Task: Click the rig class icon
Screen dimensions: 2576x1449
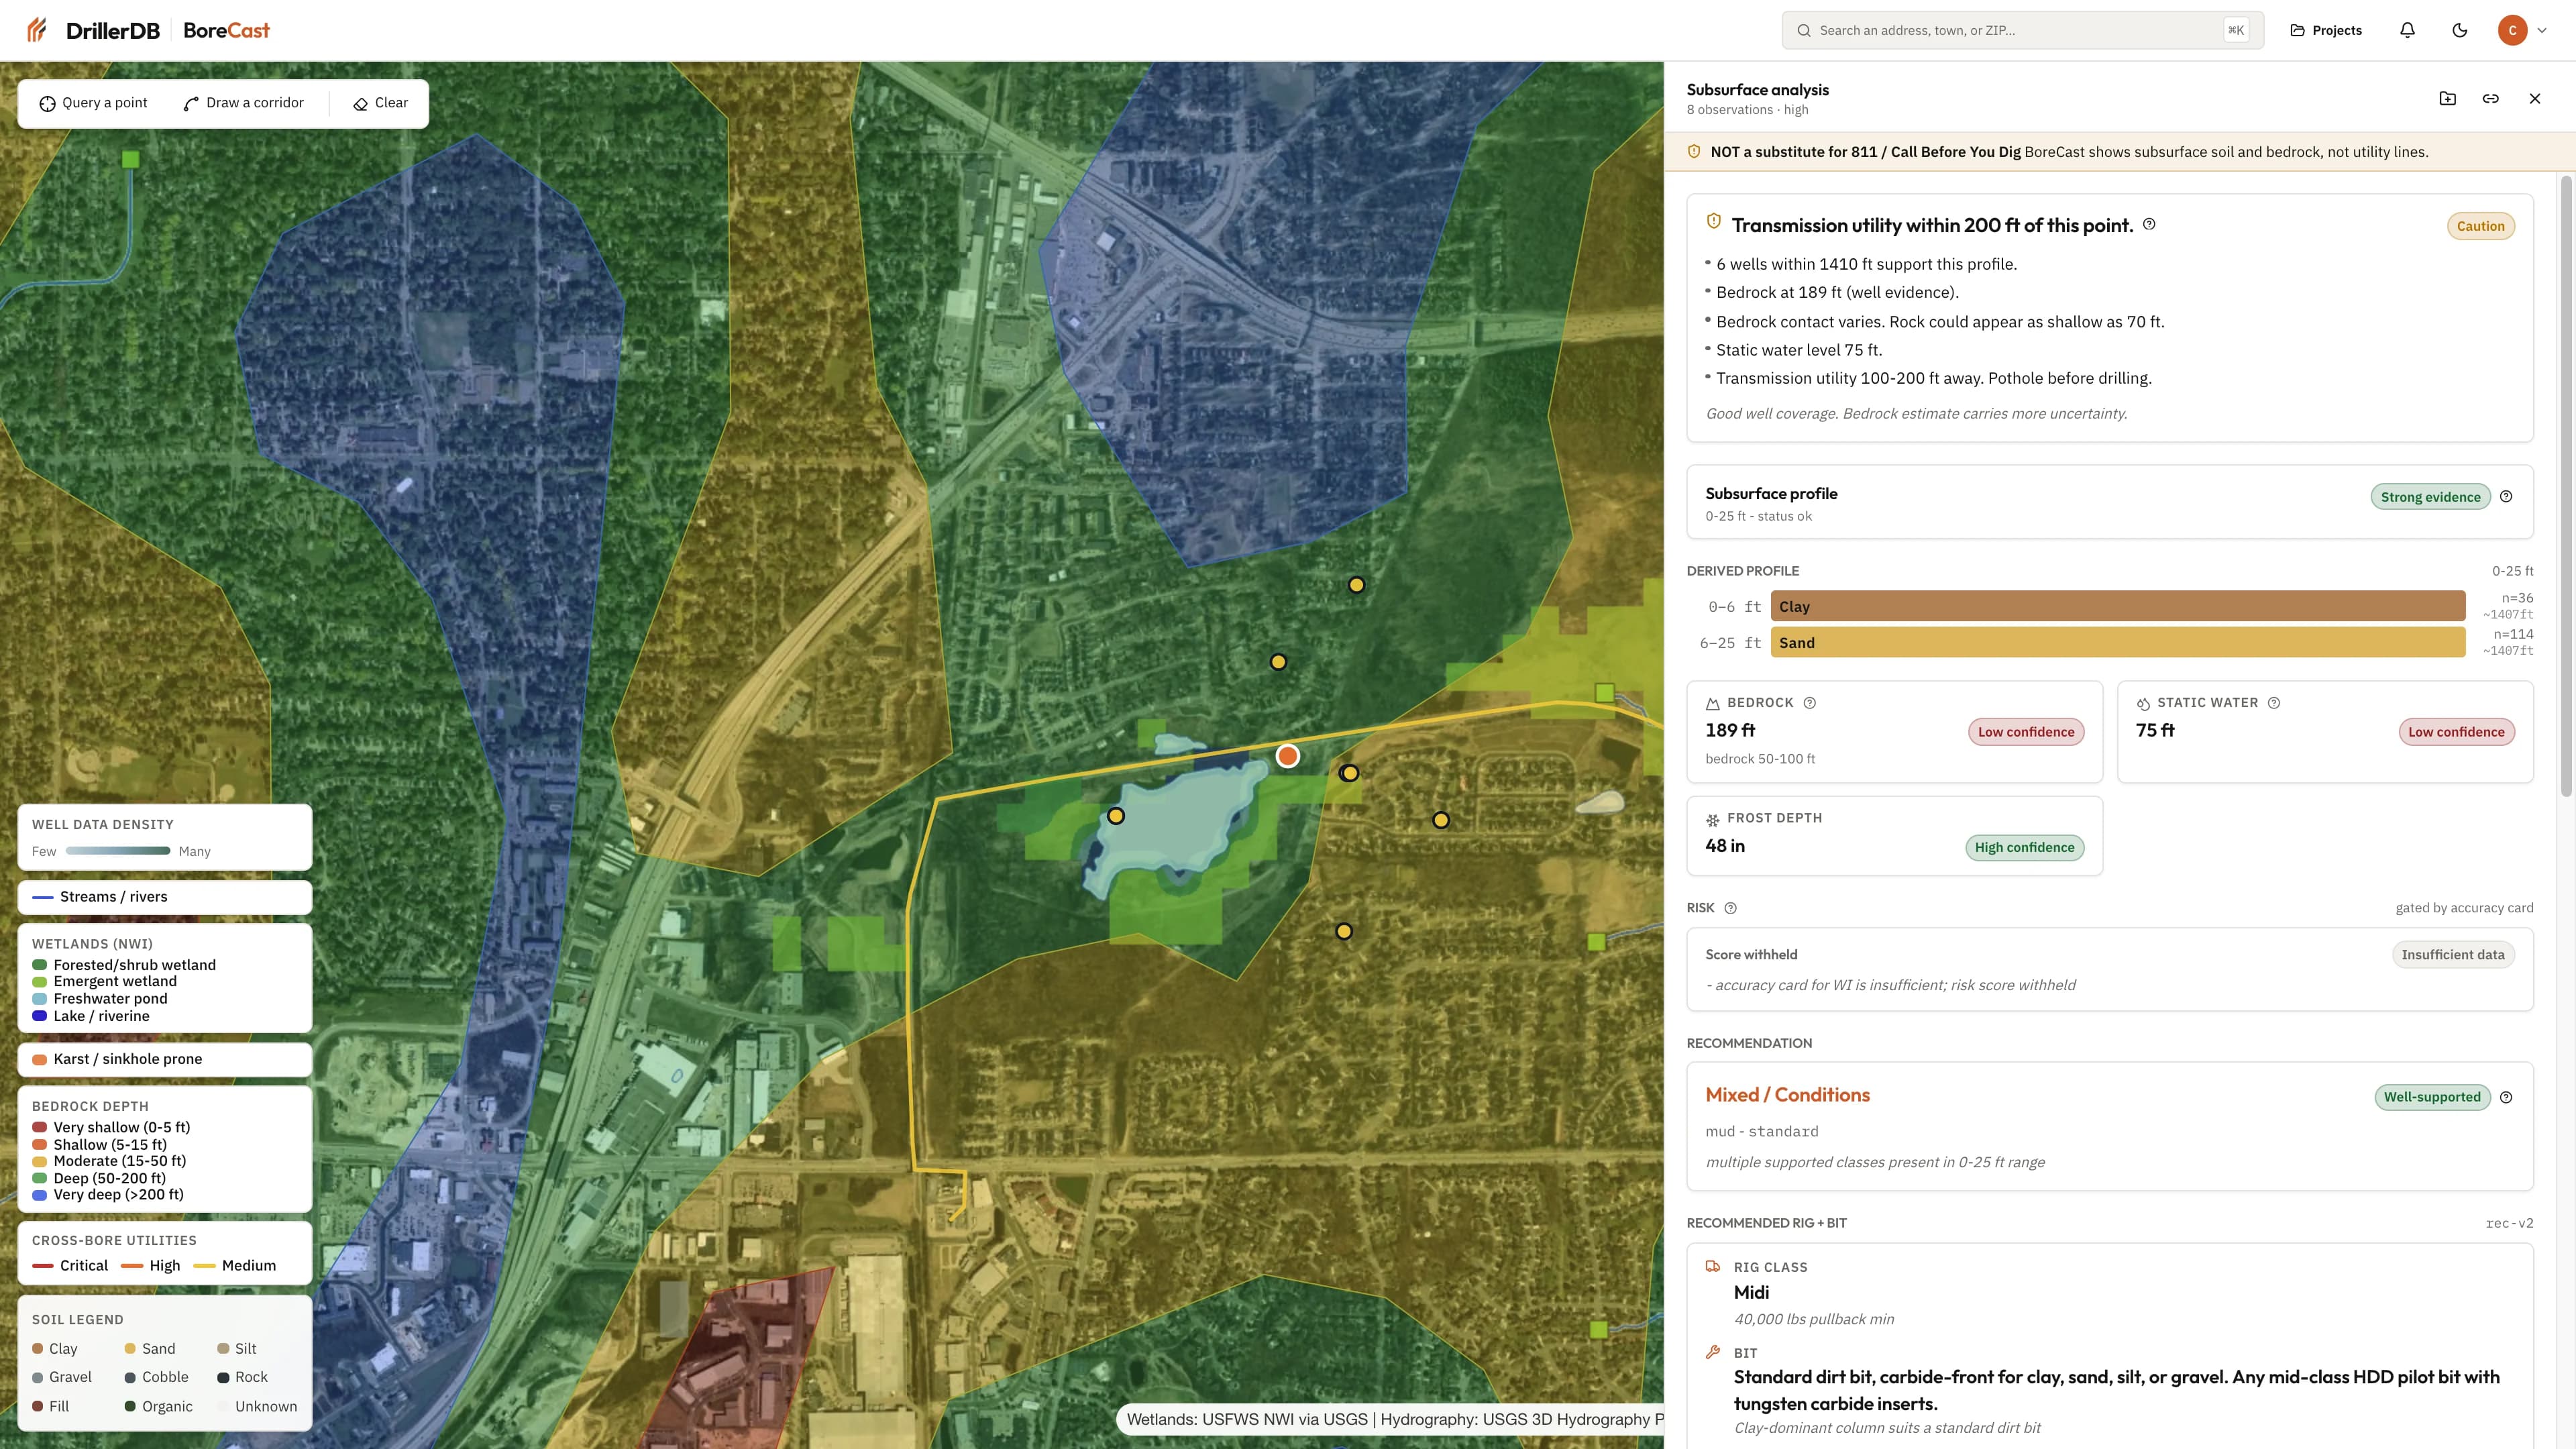Action: tap(1713, 1266)
